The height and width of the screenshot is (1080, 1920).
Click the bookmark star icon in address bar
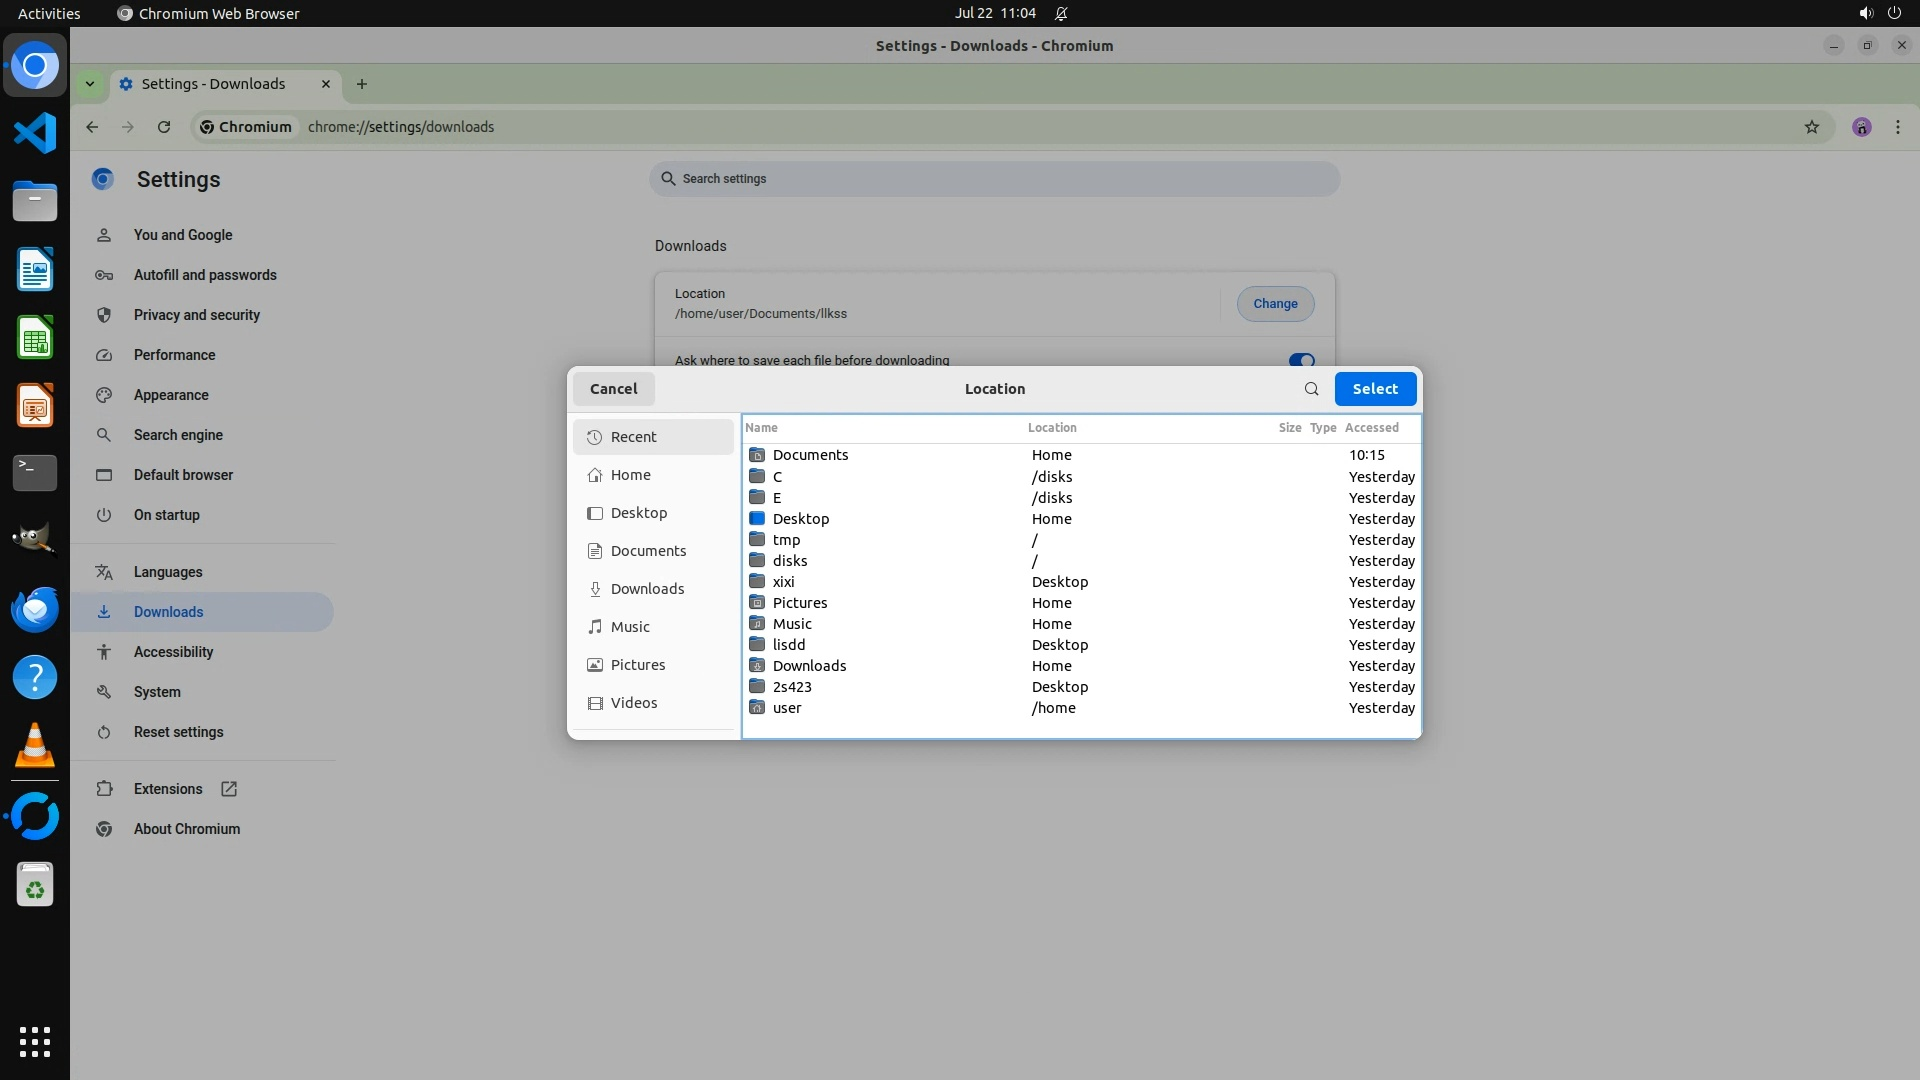click(1811, 127)
